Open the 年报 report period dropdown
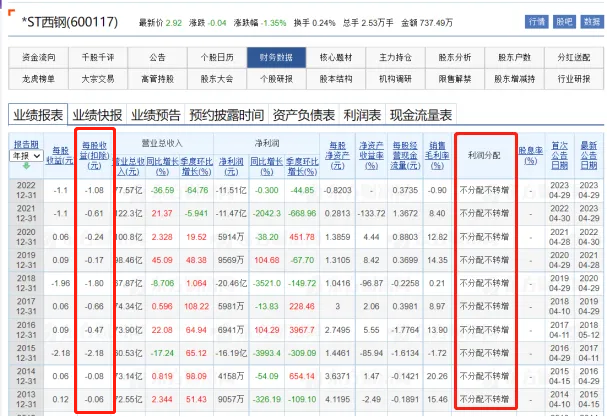607x417 pixels. (26, 156)
